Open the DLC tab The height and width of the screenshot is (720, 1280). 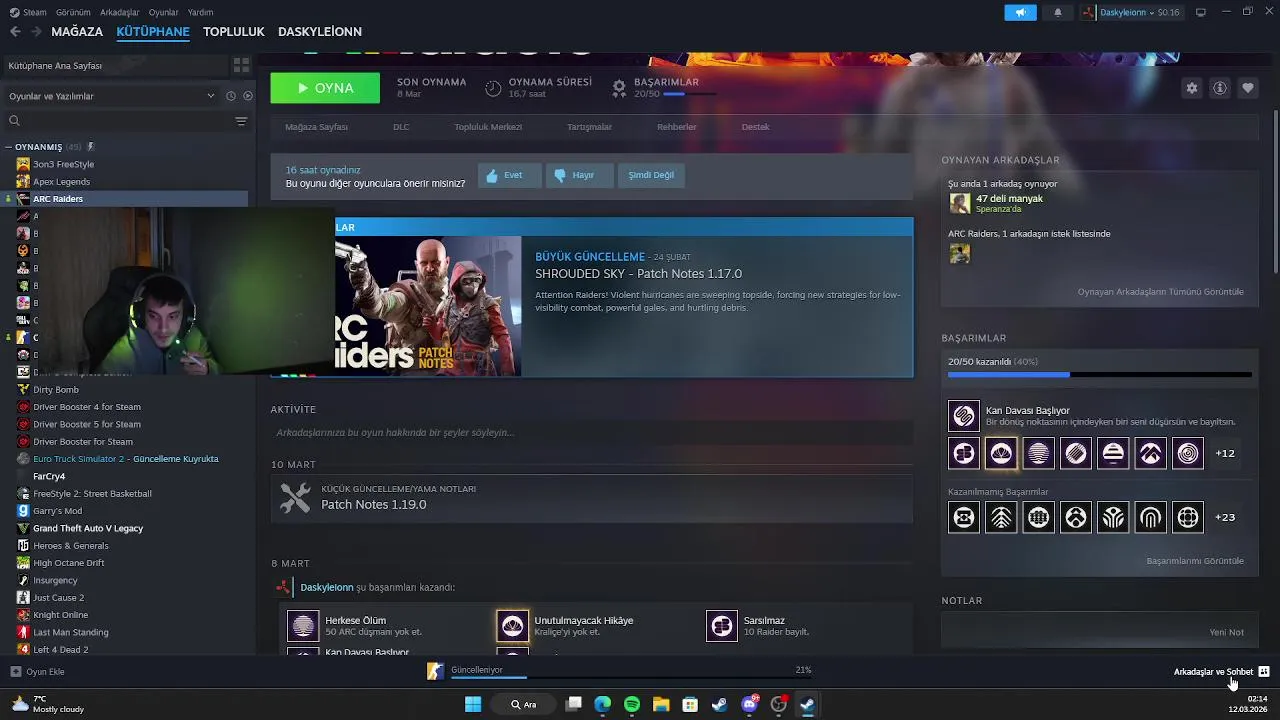401,127
